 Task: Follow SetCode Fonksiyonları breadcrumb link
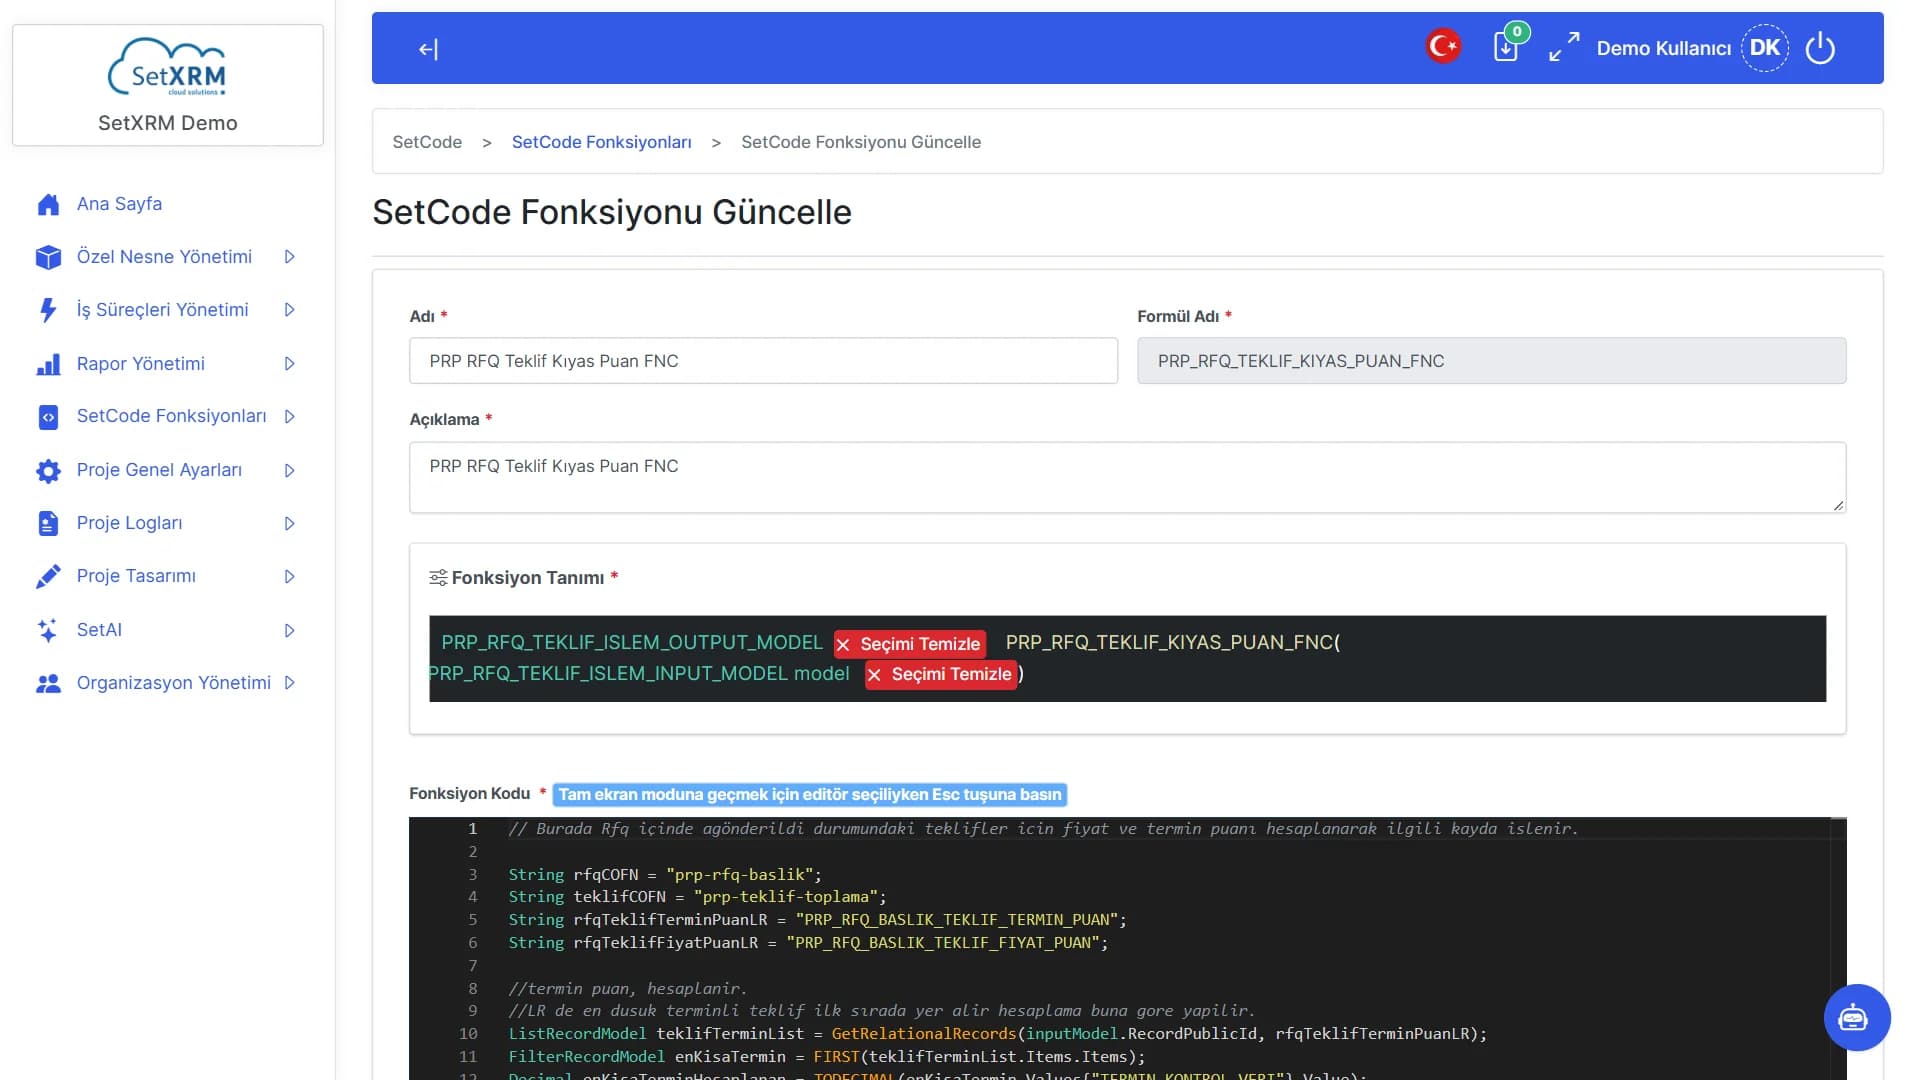pyautogui.click(x=602, y=142)
